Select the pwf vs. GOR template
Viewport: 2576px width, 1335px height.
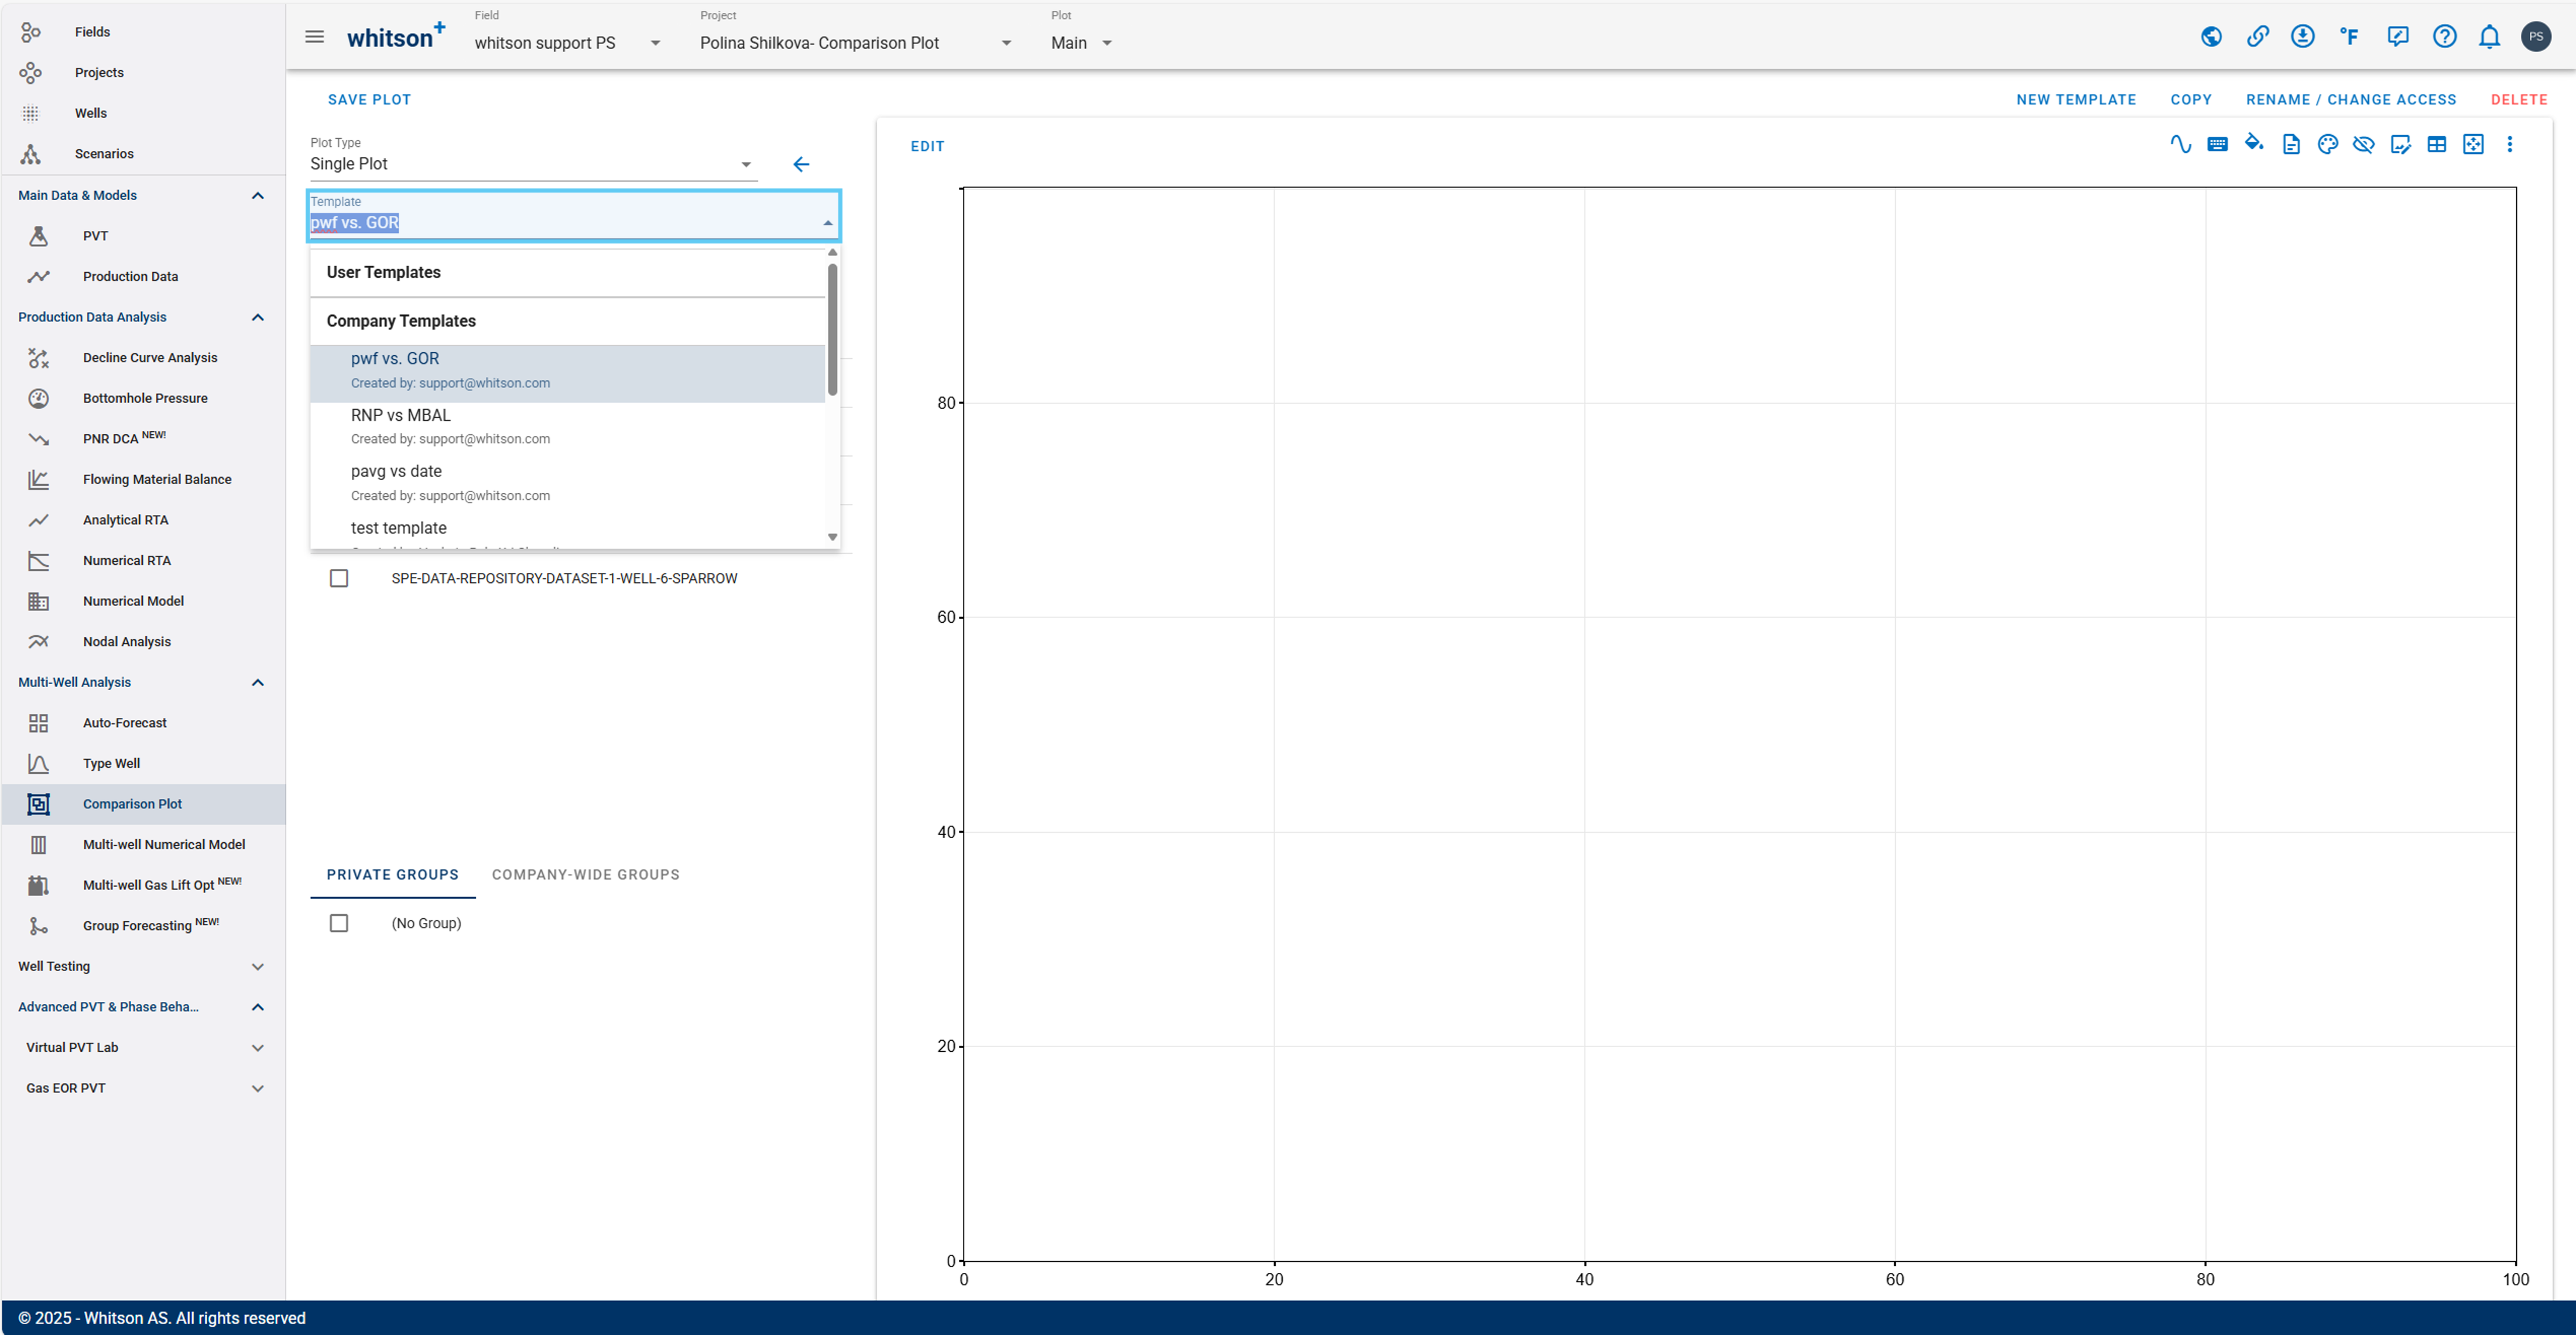click(x=567, y=373)
